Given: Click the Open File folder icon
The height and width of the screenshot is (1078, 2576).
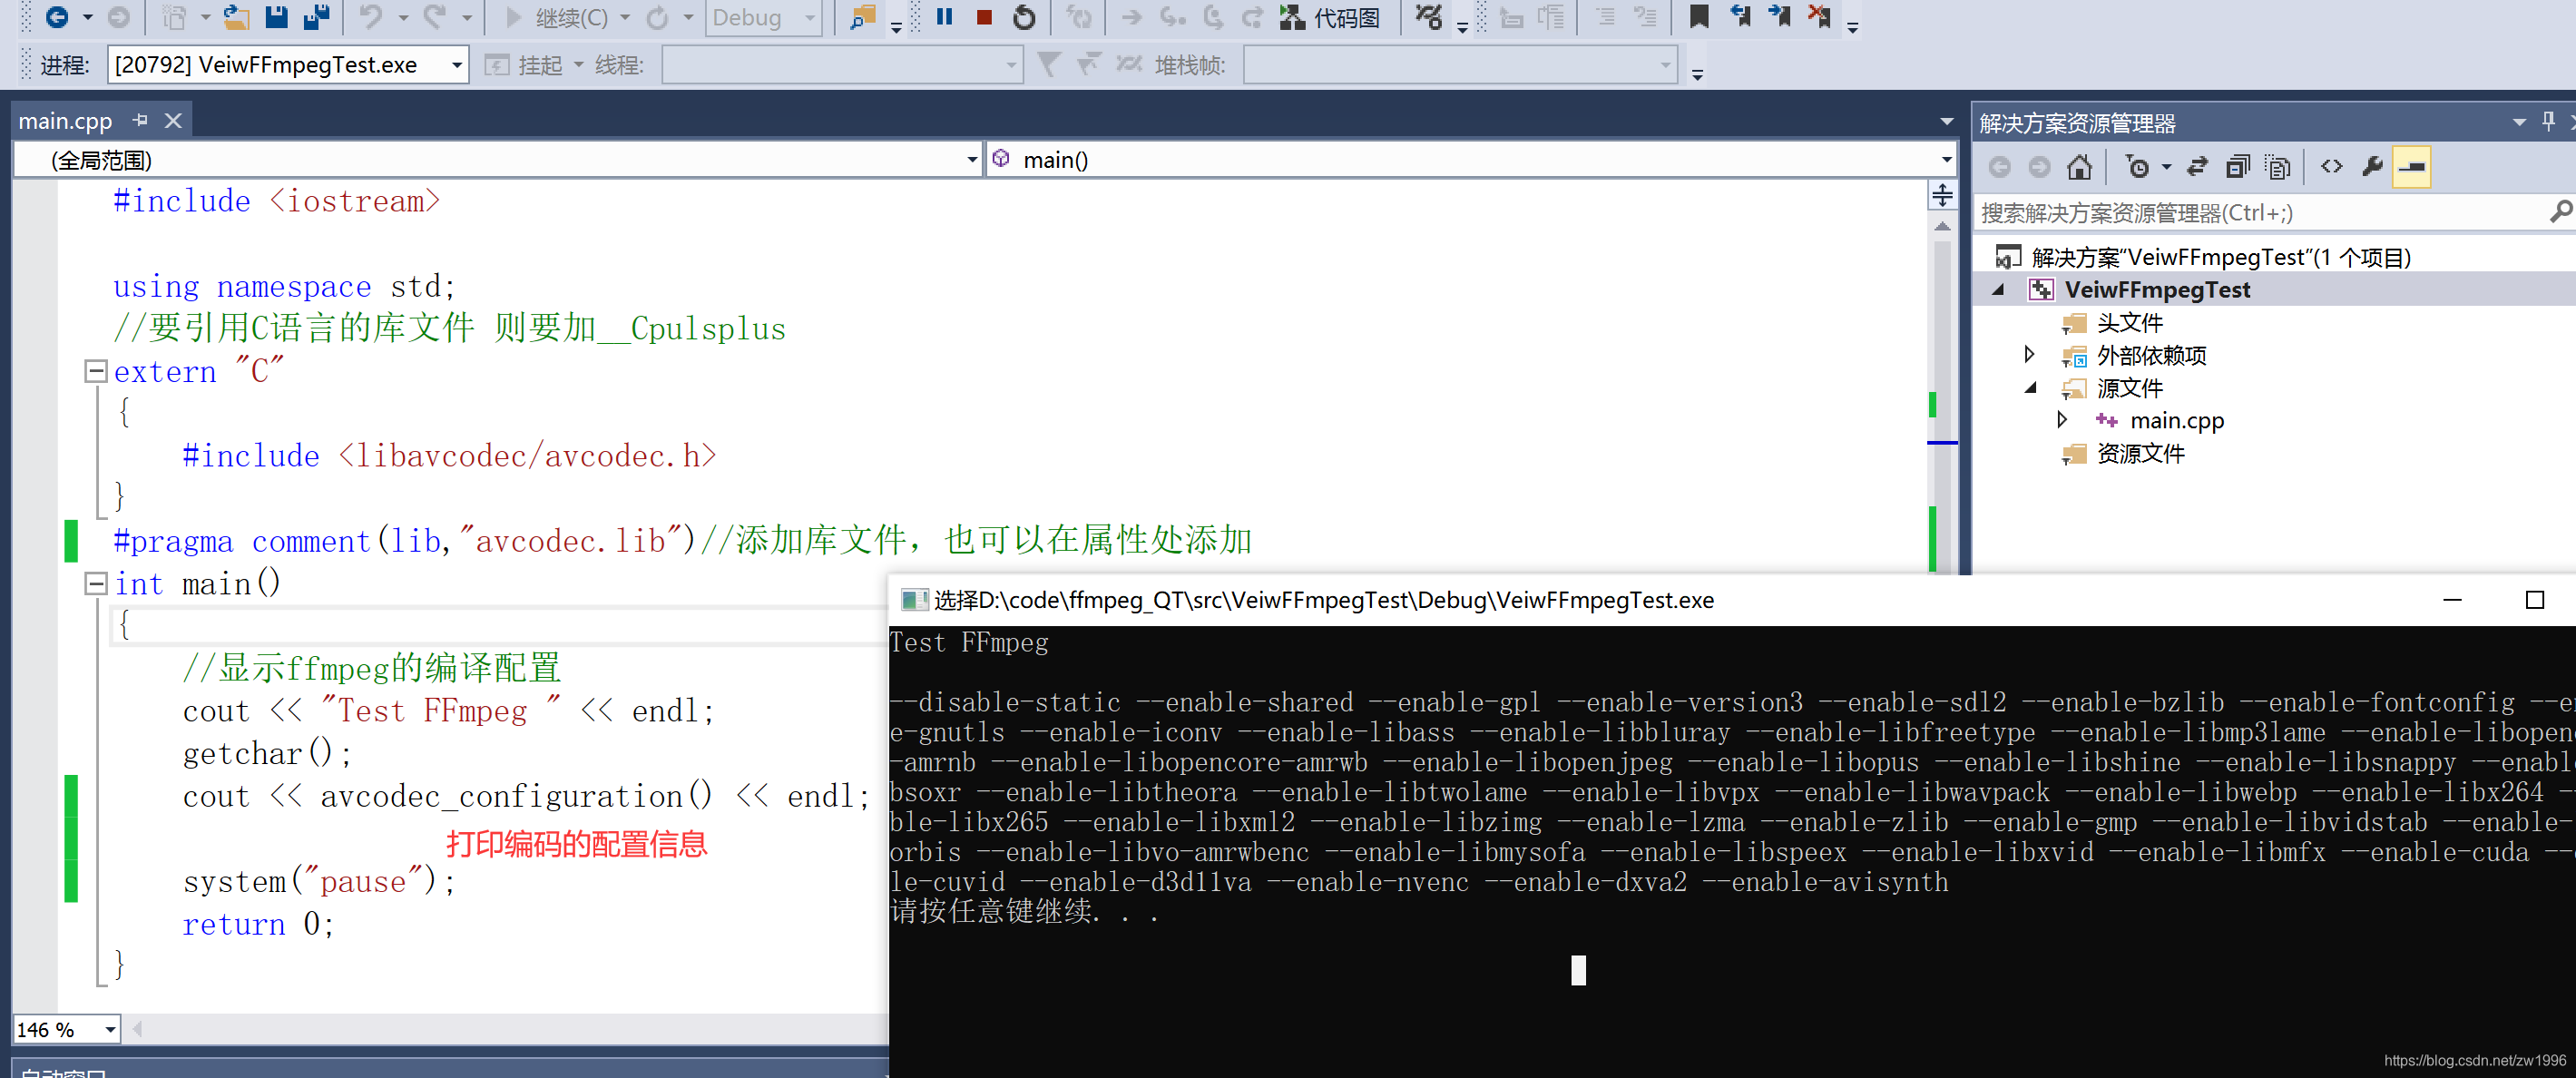Looking at the screenshot, I should [236, 17].
